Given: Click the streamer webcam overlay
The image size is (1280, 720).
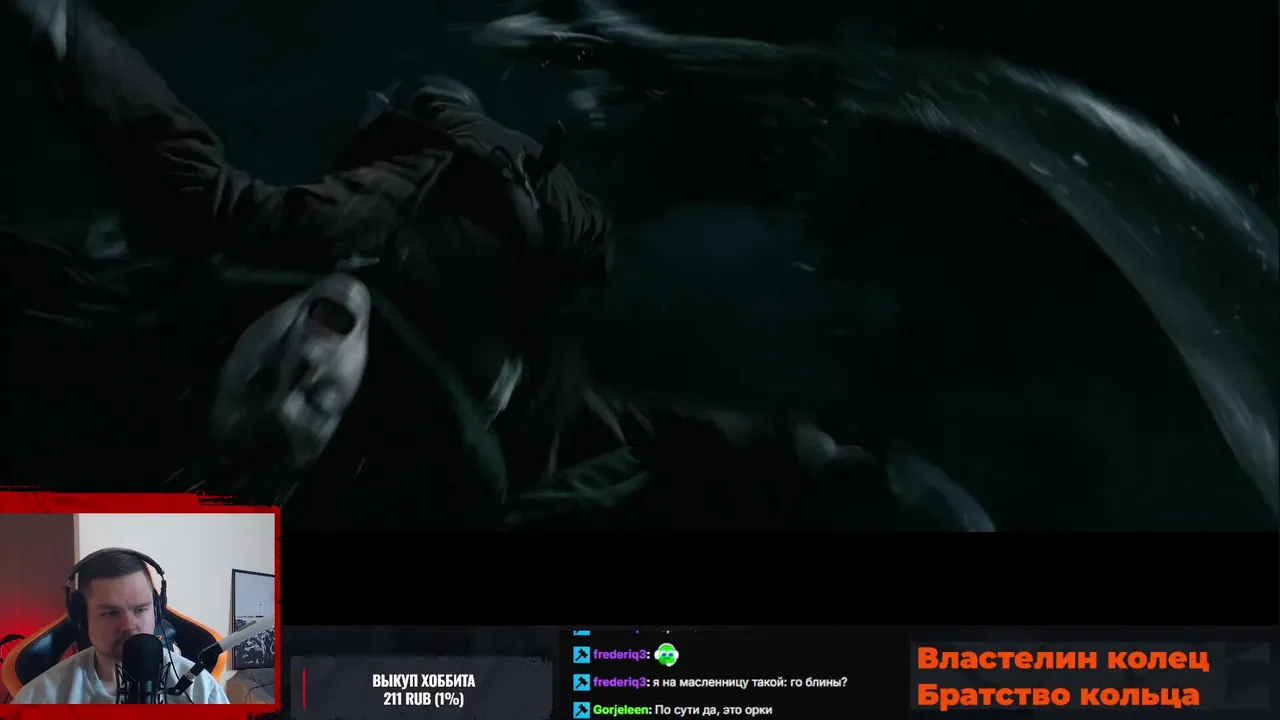Looking at the screenshot, I should [x=138, y=608].
